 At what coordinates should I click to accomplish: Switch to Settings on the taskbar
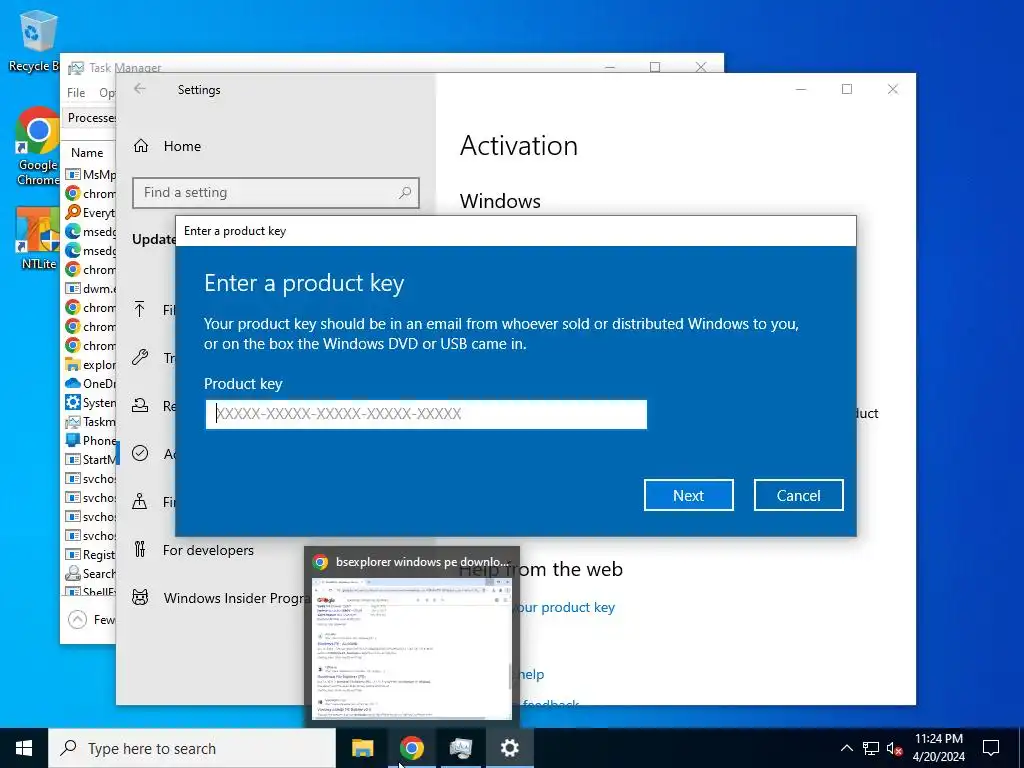(509, 748)
